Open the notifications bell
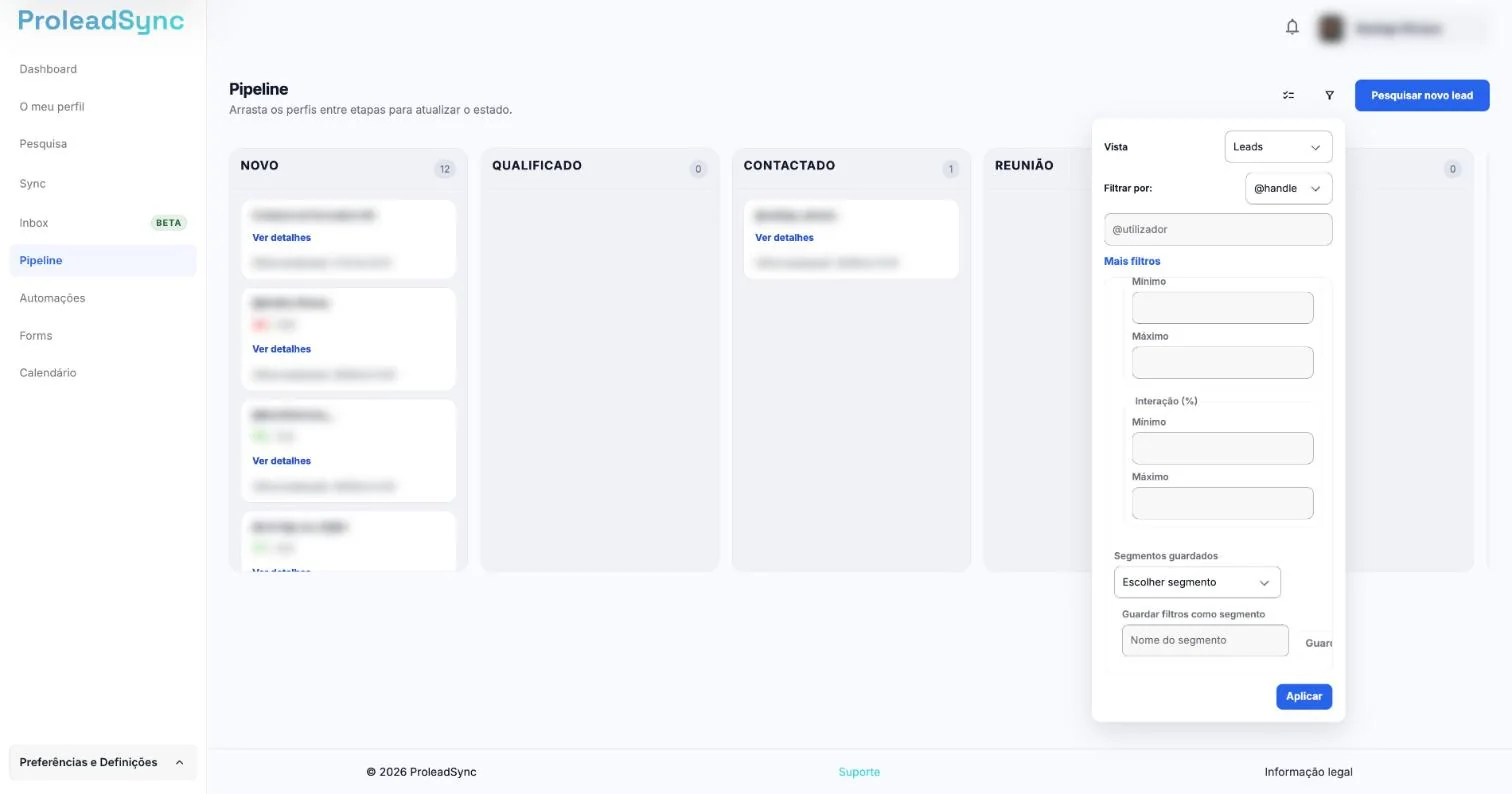This screenshot has width=1512, height=794. click(1292, 27)
